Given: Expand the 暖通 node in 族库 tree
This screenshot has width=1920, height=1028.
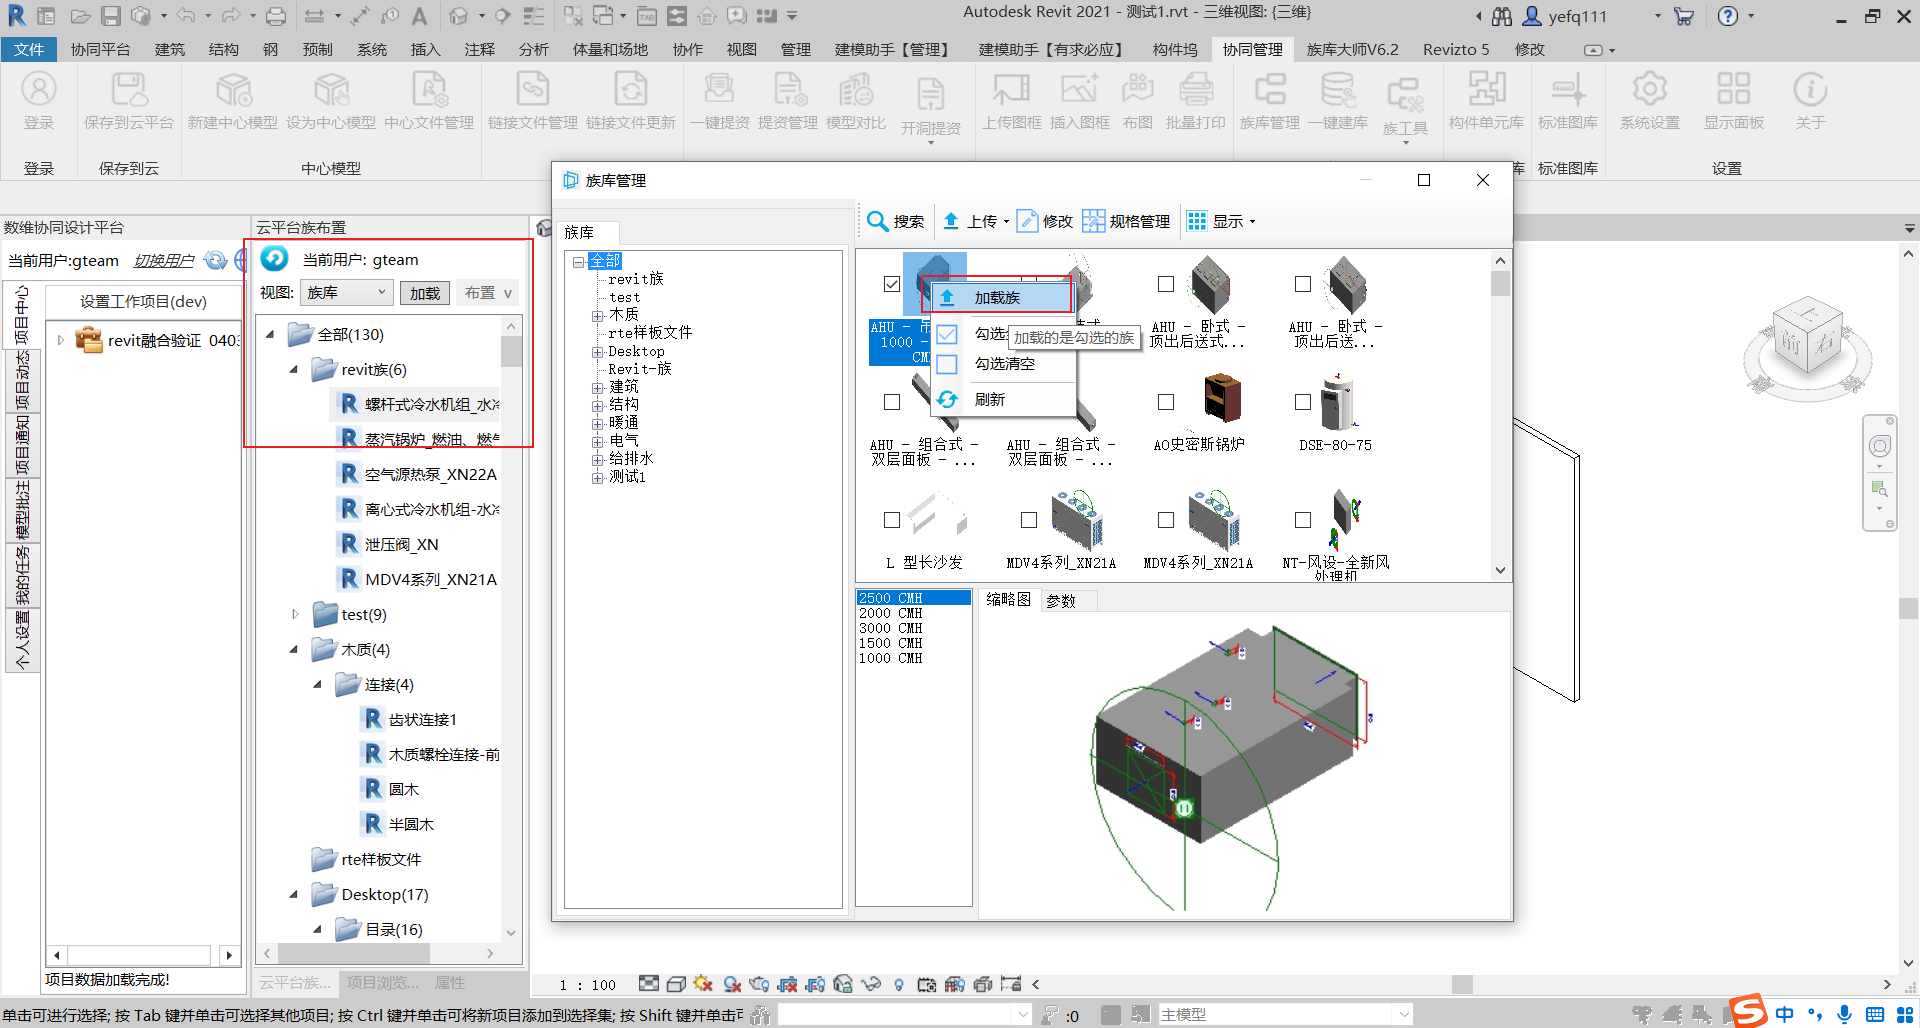Looking at the screenshot, I should [597, 423].
